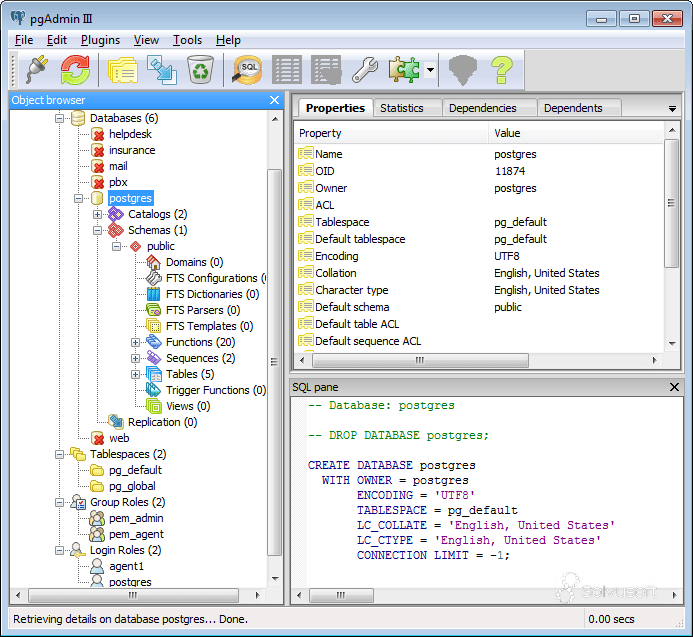Click the Drop object trash icon

(x=200, y=69)
